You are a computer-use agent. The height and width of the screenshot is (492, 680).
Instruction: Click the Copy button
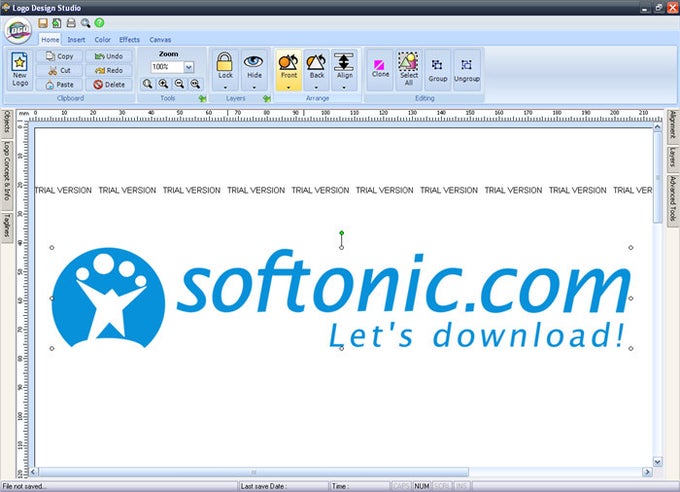59,56
